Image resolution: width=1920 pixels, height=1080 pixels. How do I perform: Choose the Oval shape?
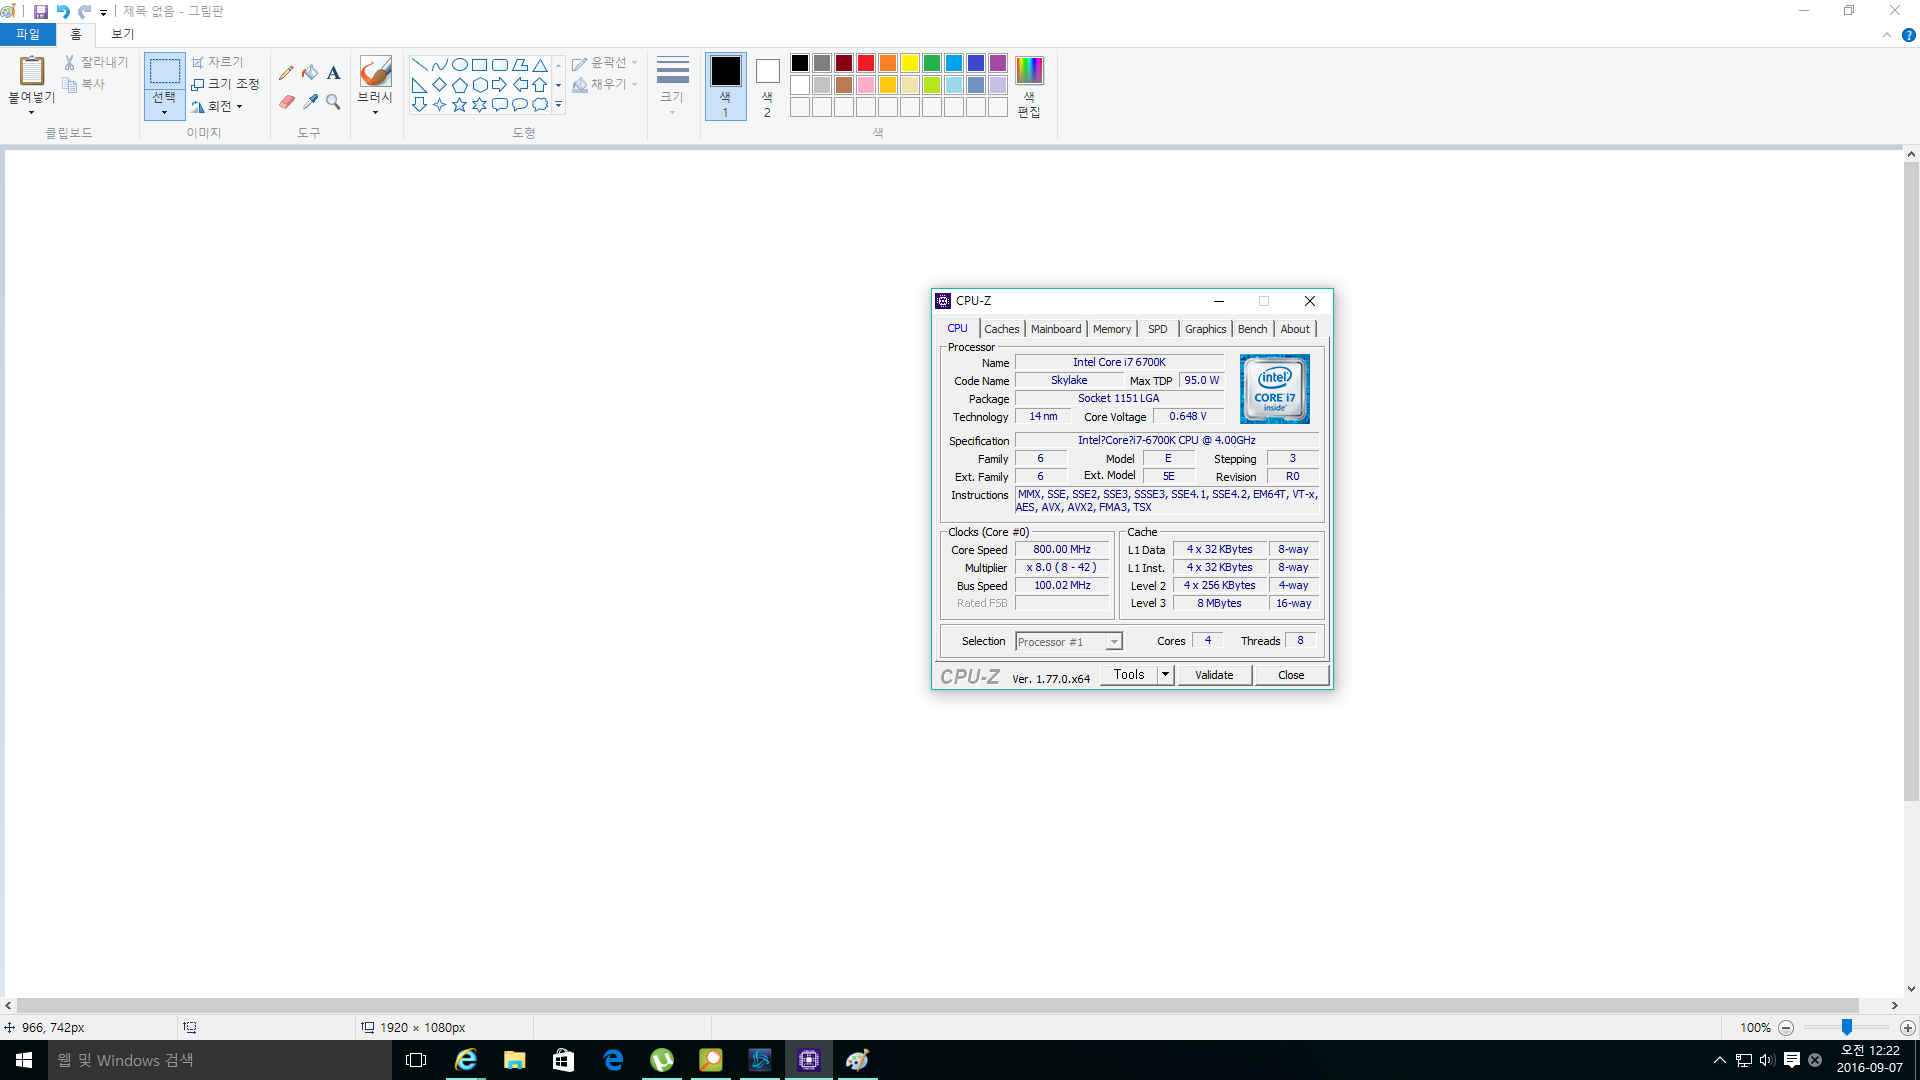click(460, 64)
